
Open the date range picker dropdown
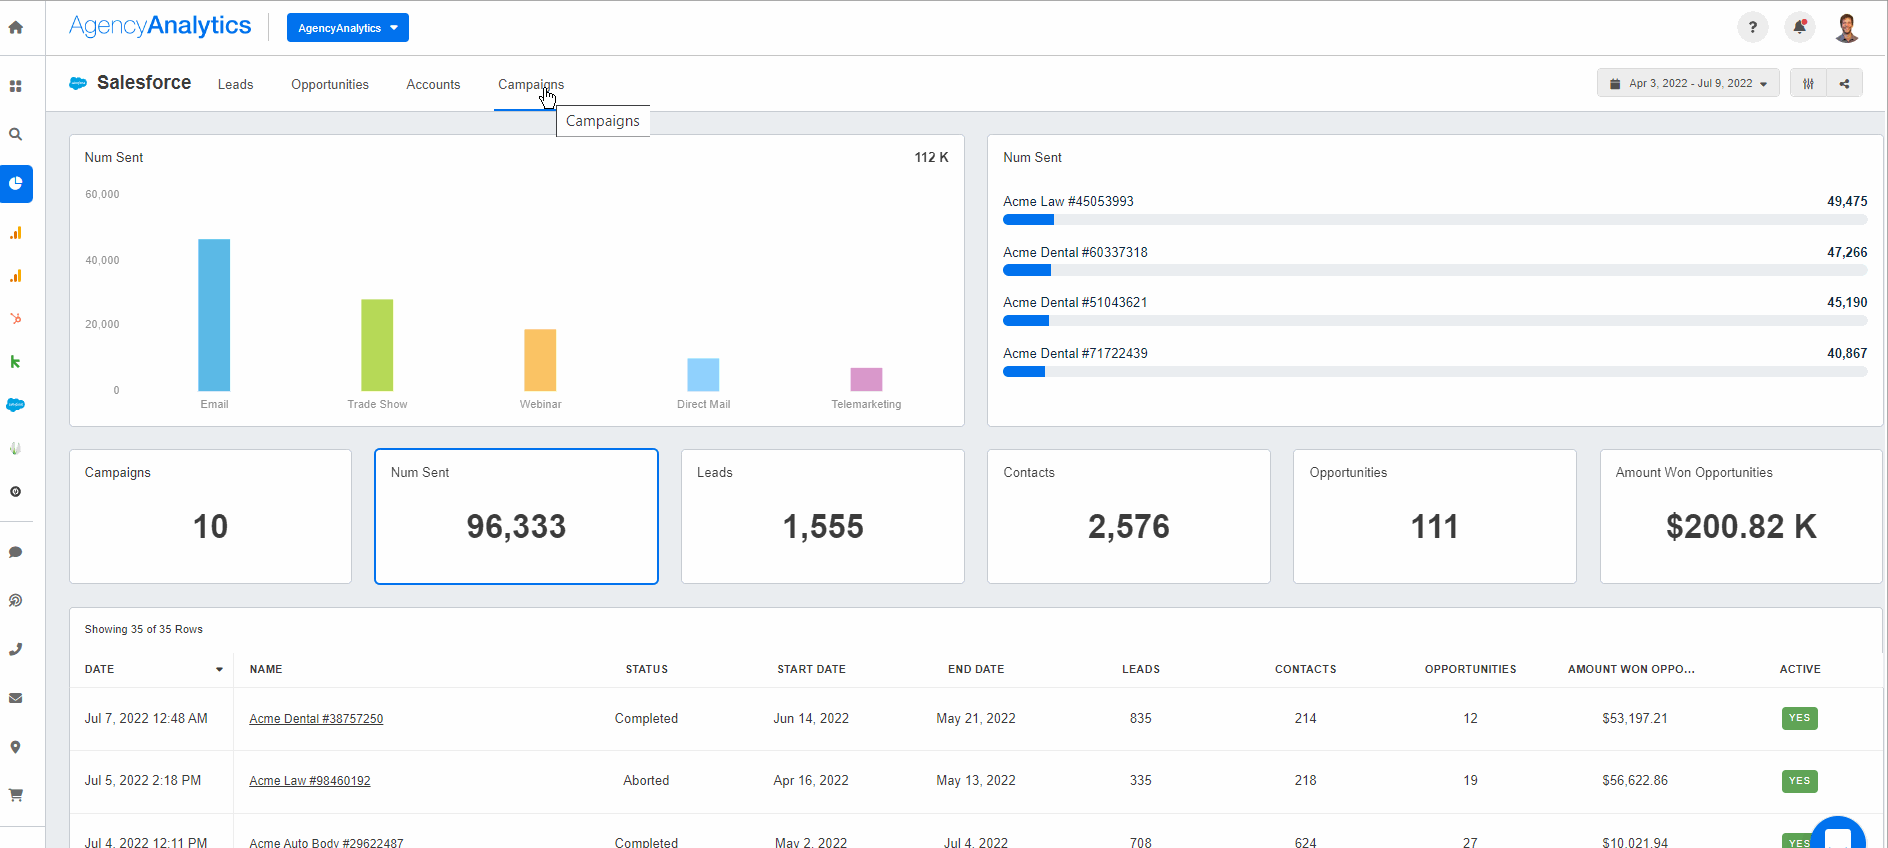pos(1688,84)
